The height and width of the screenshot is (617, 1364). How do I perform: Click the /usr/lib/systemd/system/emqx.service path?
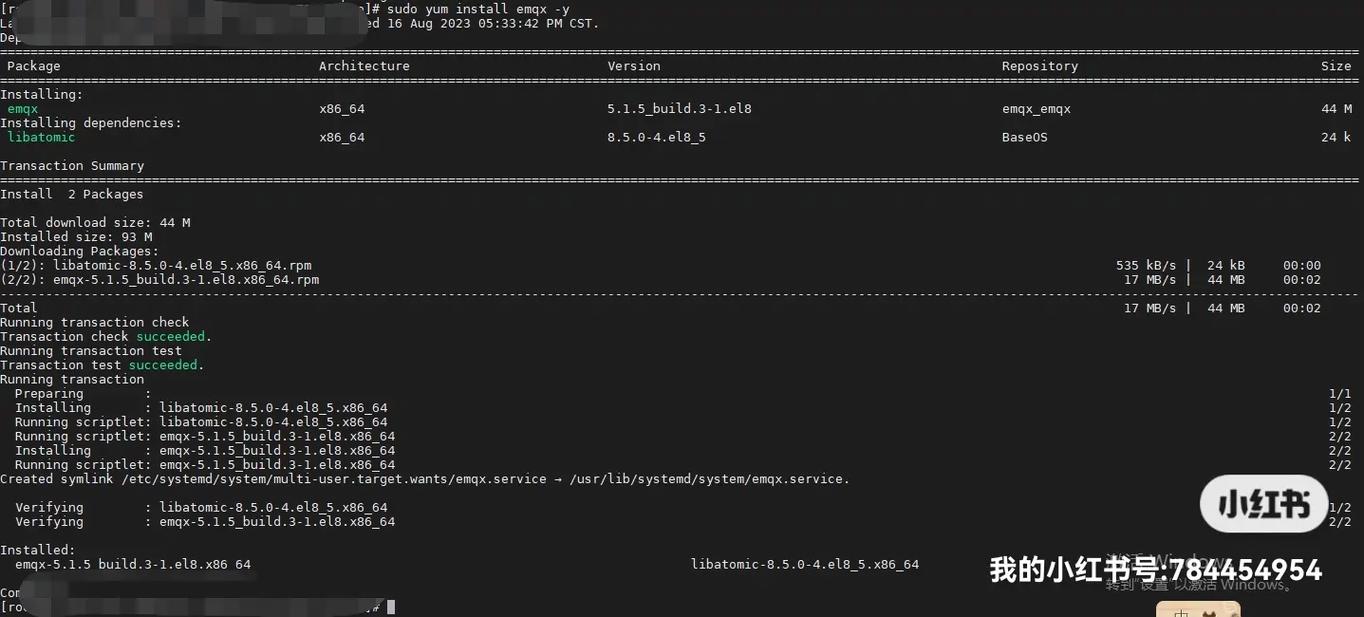[x=707, y=479]
